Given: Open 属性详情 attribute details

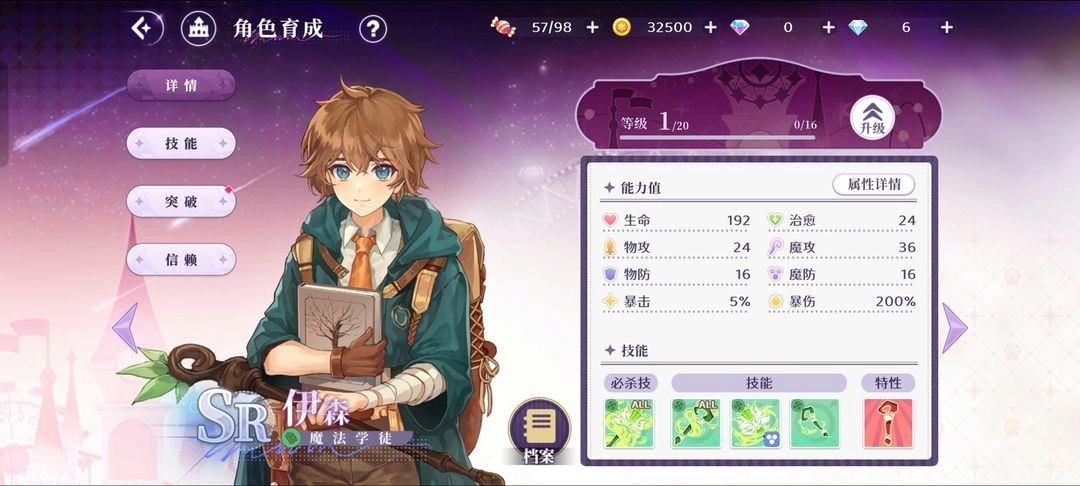Looking at the screenshot, I should click(873, 184).
